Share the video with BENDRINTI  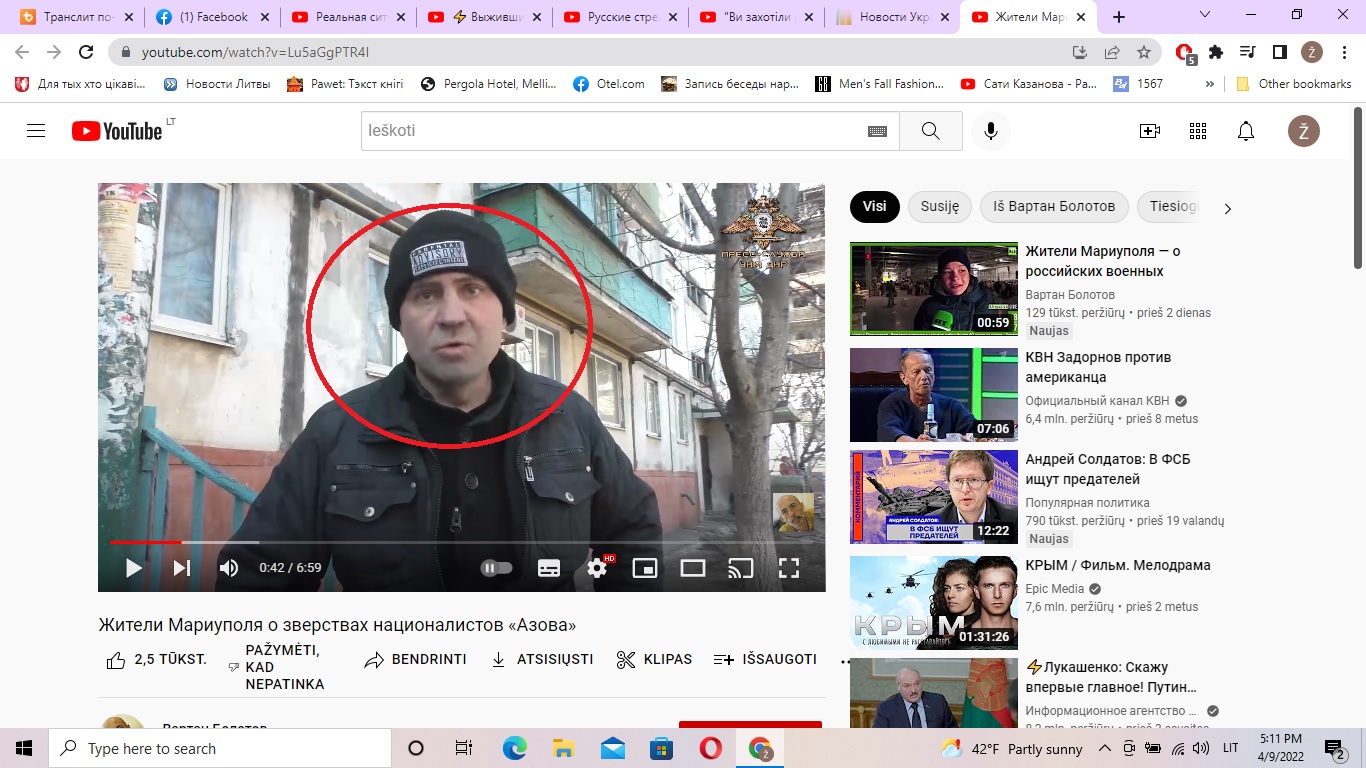pyautogui.click(x=415, y=659)
